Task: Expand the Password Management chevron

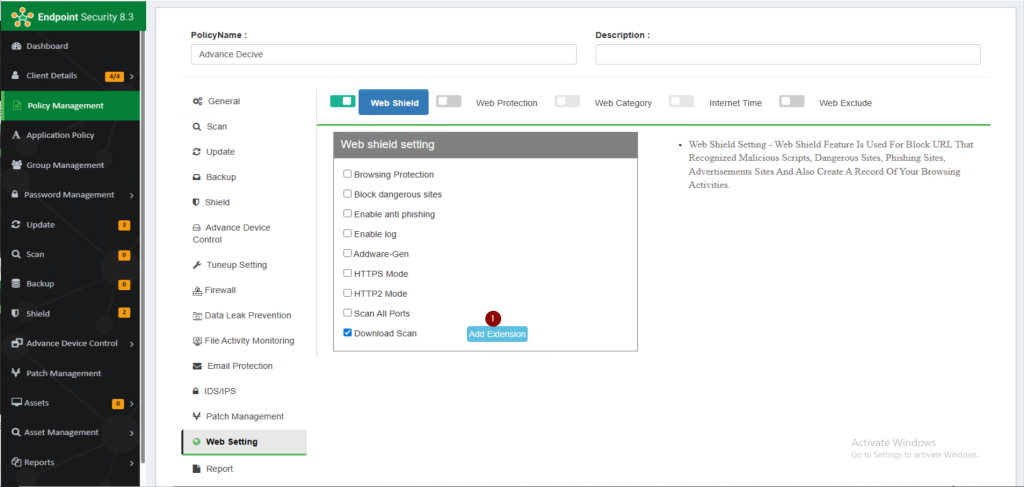Action: coord(132,195)
